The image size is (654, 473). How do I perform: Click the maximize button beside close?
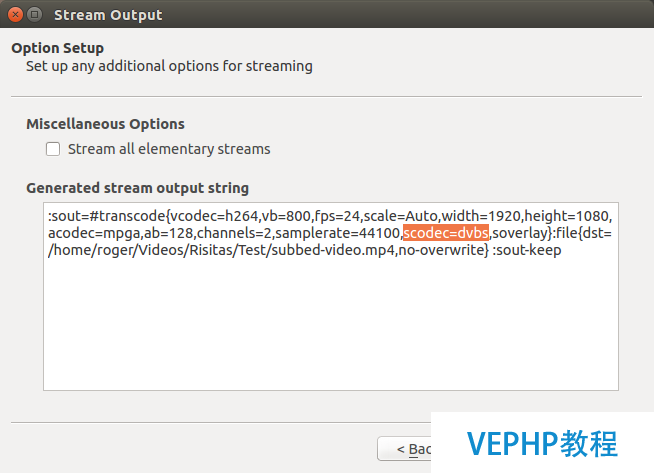[x=35, y=15]
